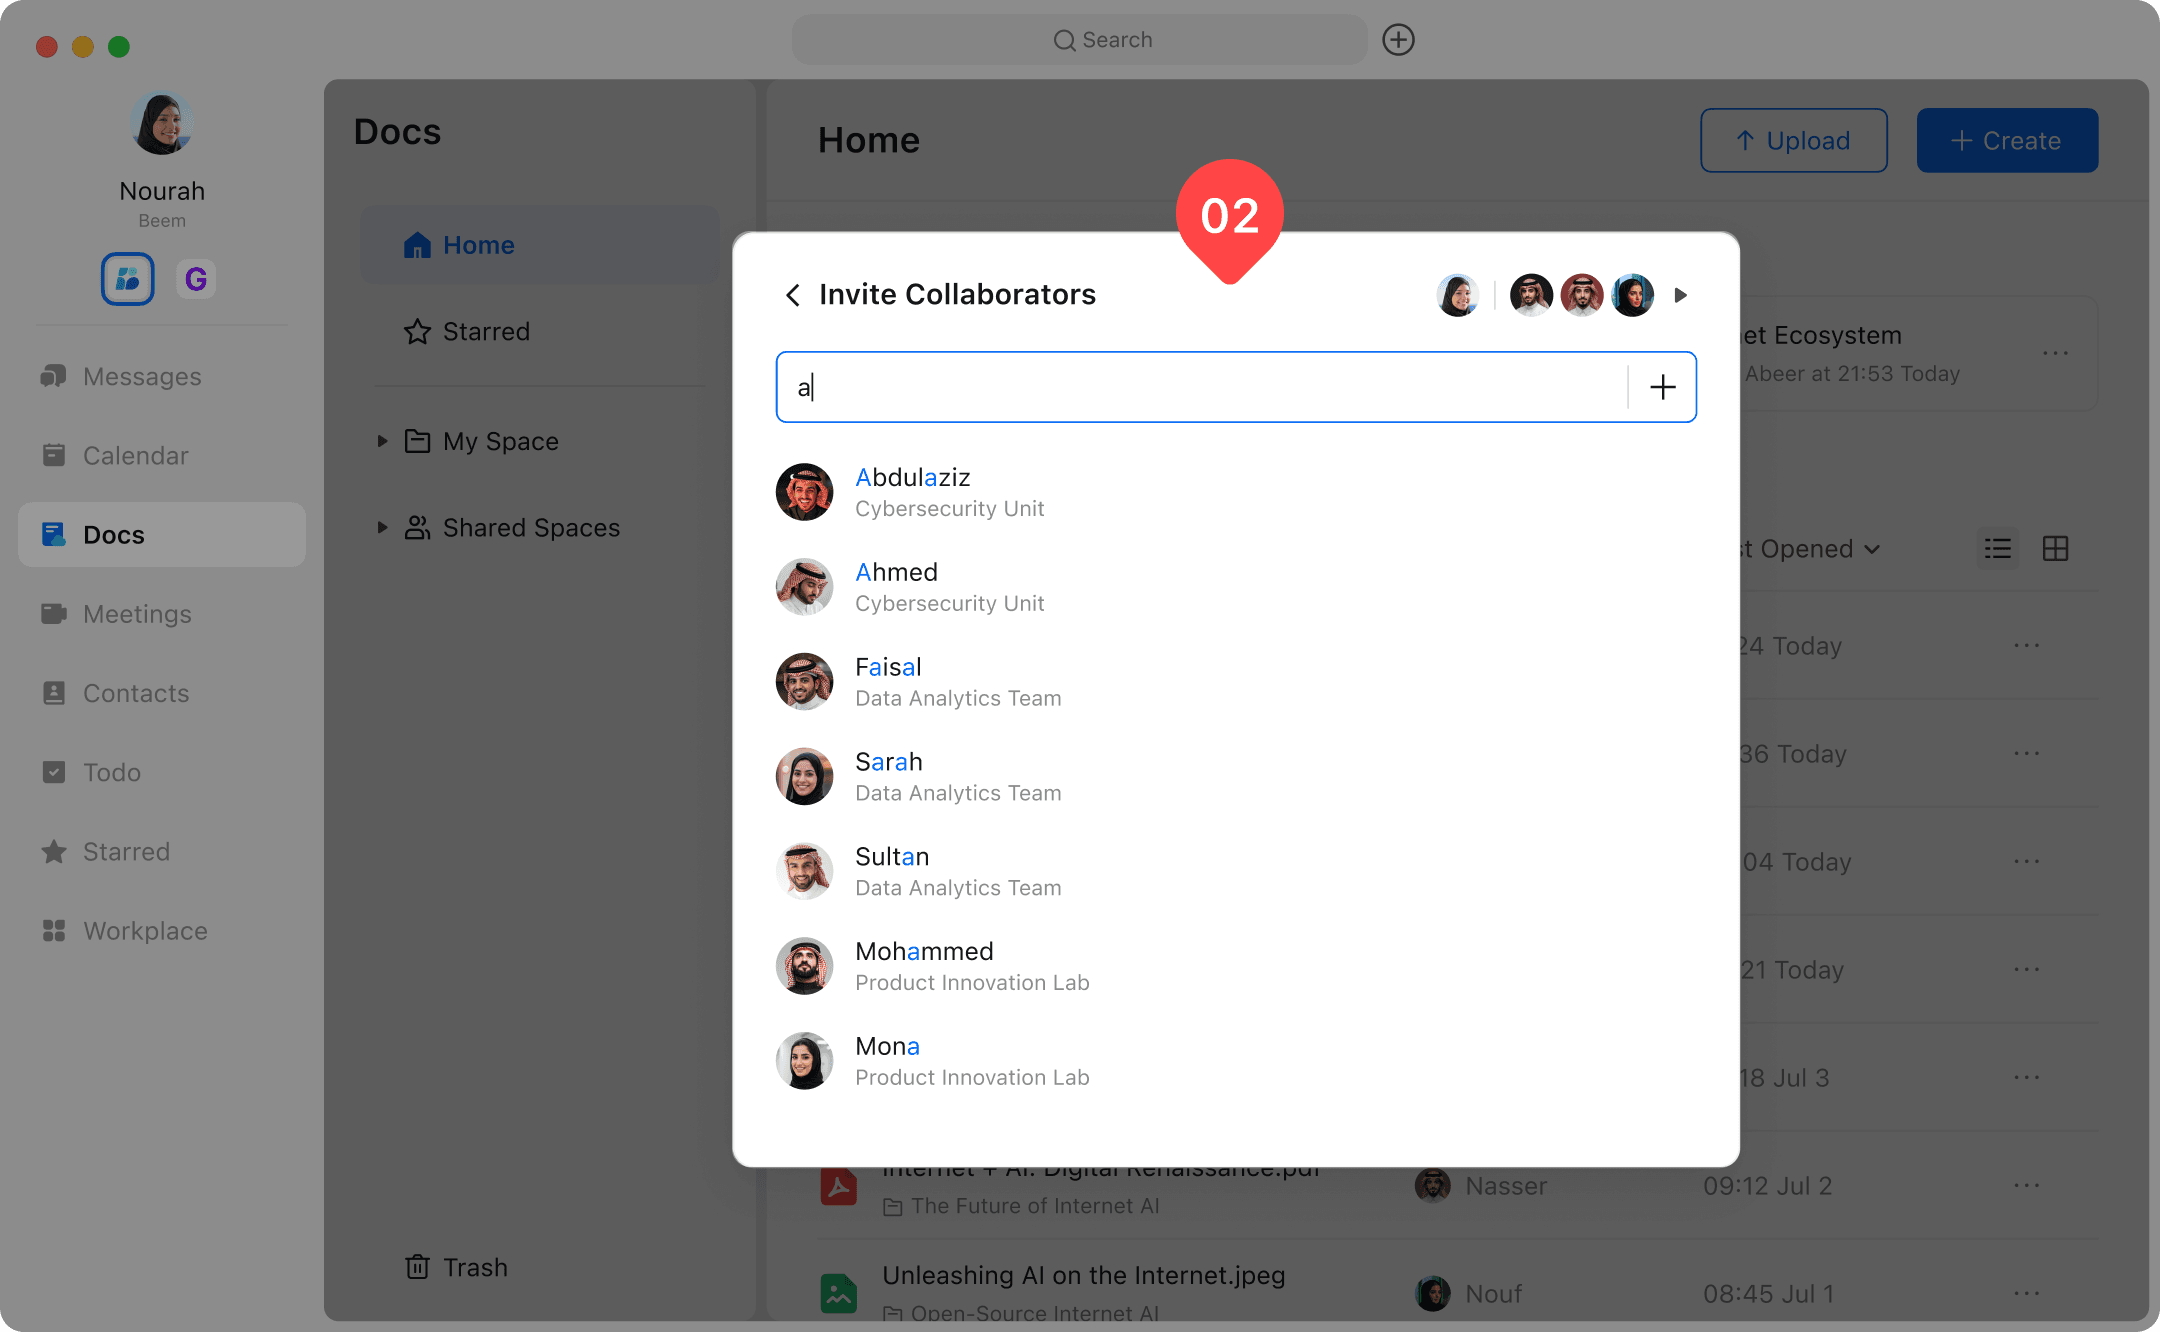Click the collaborator name input field
Image resolution: width=2160 pixels, height=1332 pixels.
coord(1200,387)
